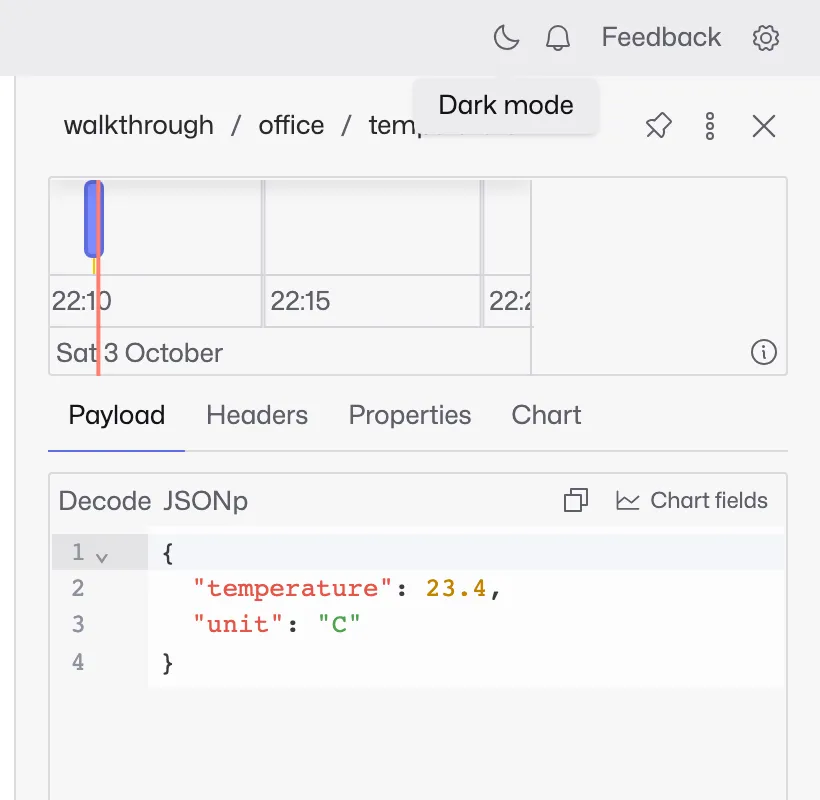Click the walkthrough breadcrumb
820x800 pixels.
pos(139,125)
